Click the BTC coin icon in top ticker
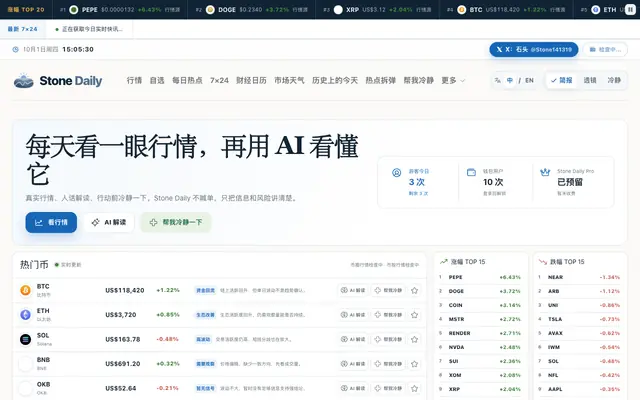640x400 pixels. tap(462, 9)
